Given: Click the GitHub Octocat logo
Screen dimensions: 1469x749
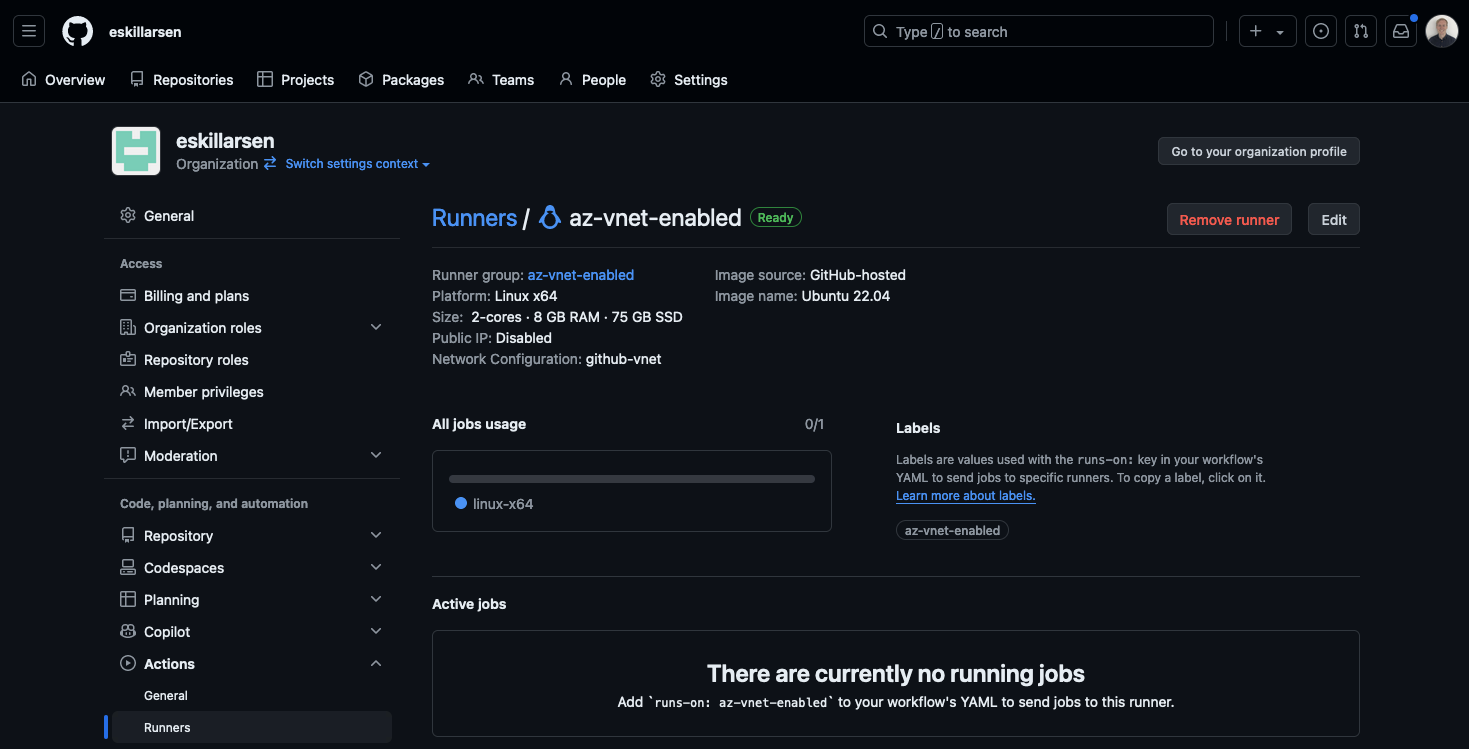Looking at the screenshot, I should [x=77, y=31].
